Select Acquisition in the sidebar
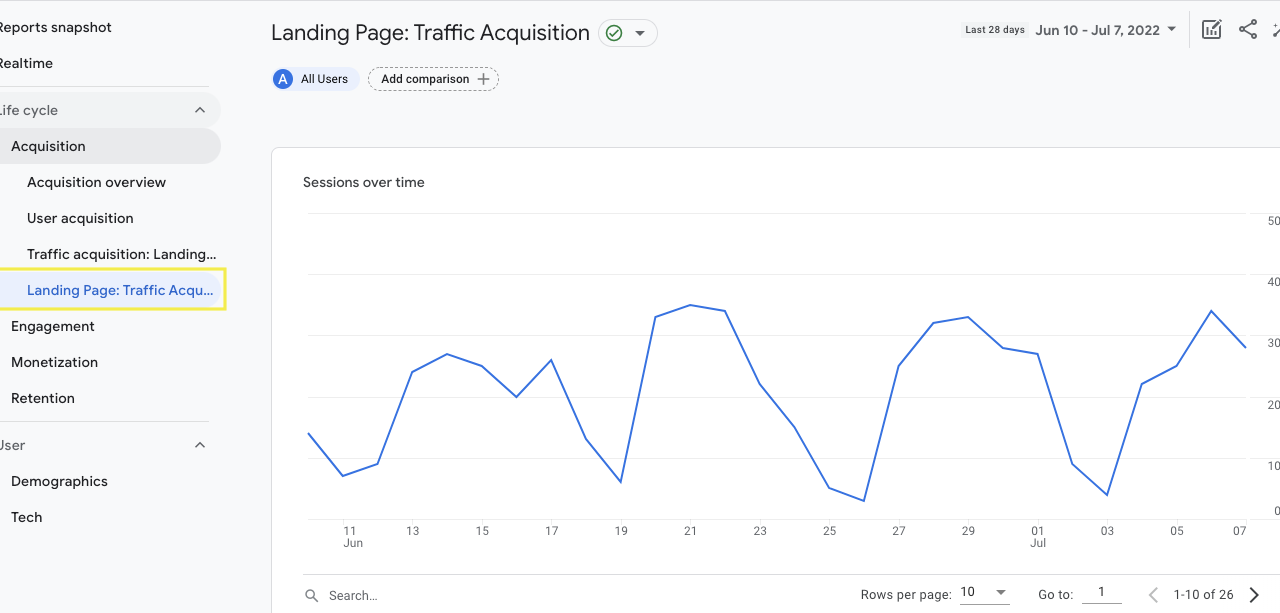1280x613 pixels. coord(108,146)
